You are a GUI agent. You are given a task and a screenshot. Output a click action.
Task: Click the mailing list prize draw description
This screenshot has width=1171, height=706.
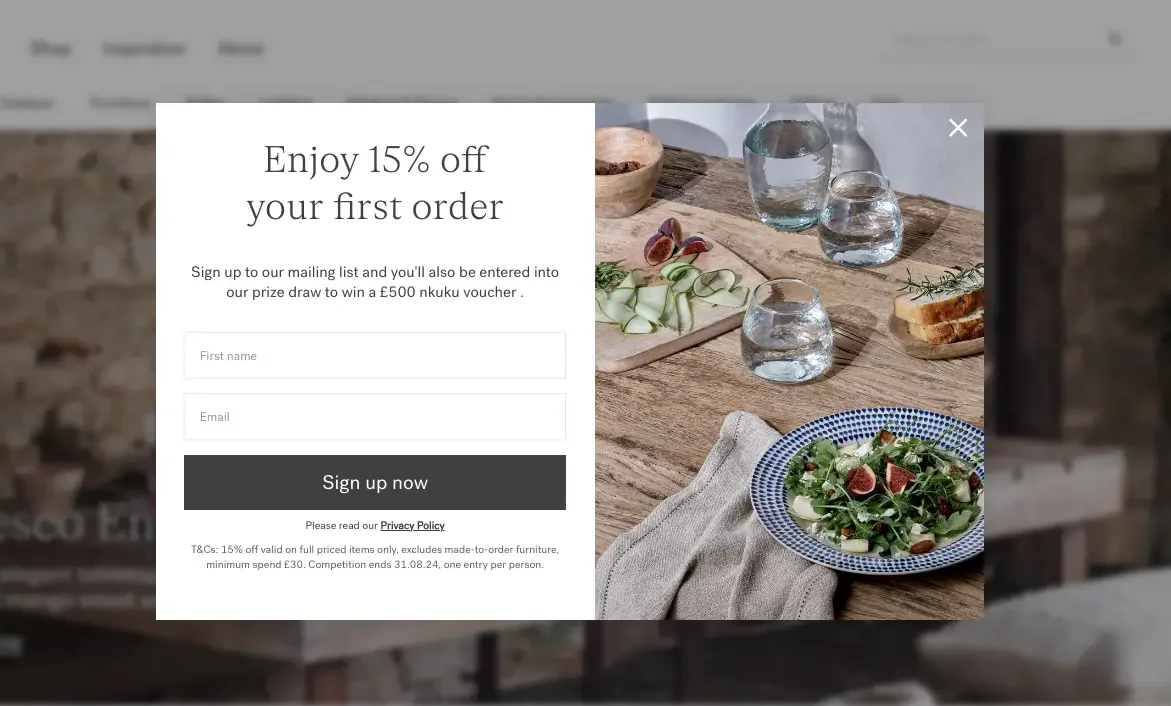coord(375,282)
